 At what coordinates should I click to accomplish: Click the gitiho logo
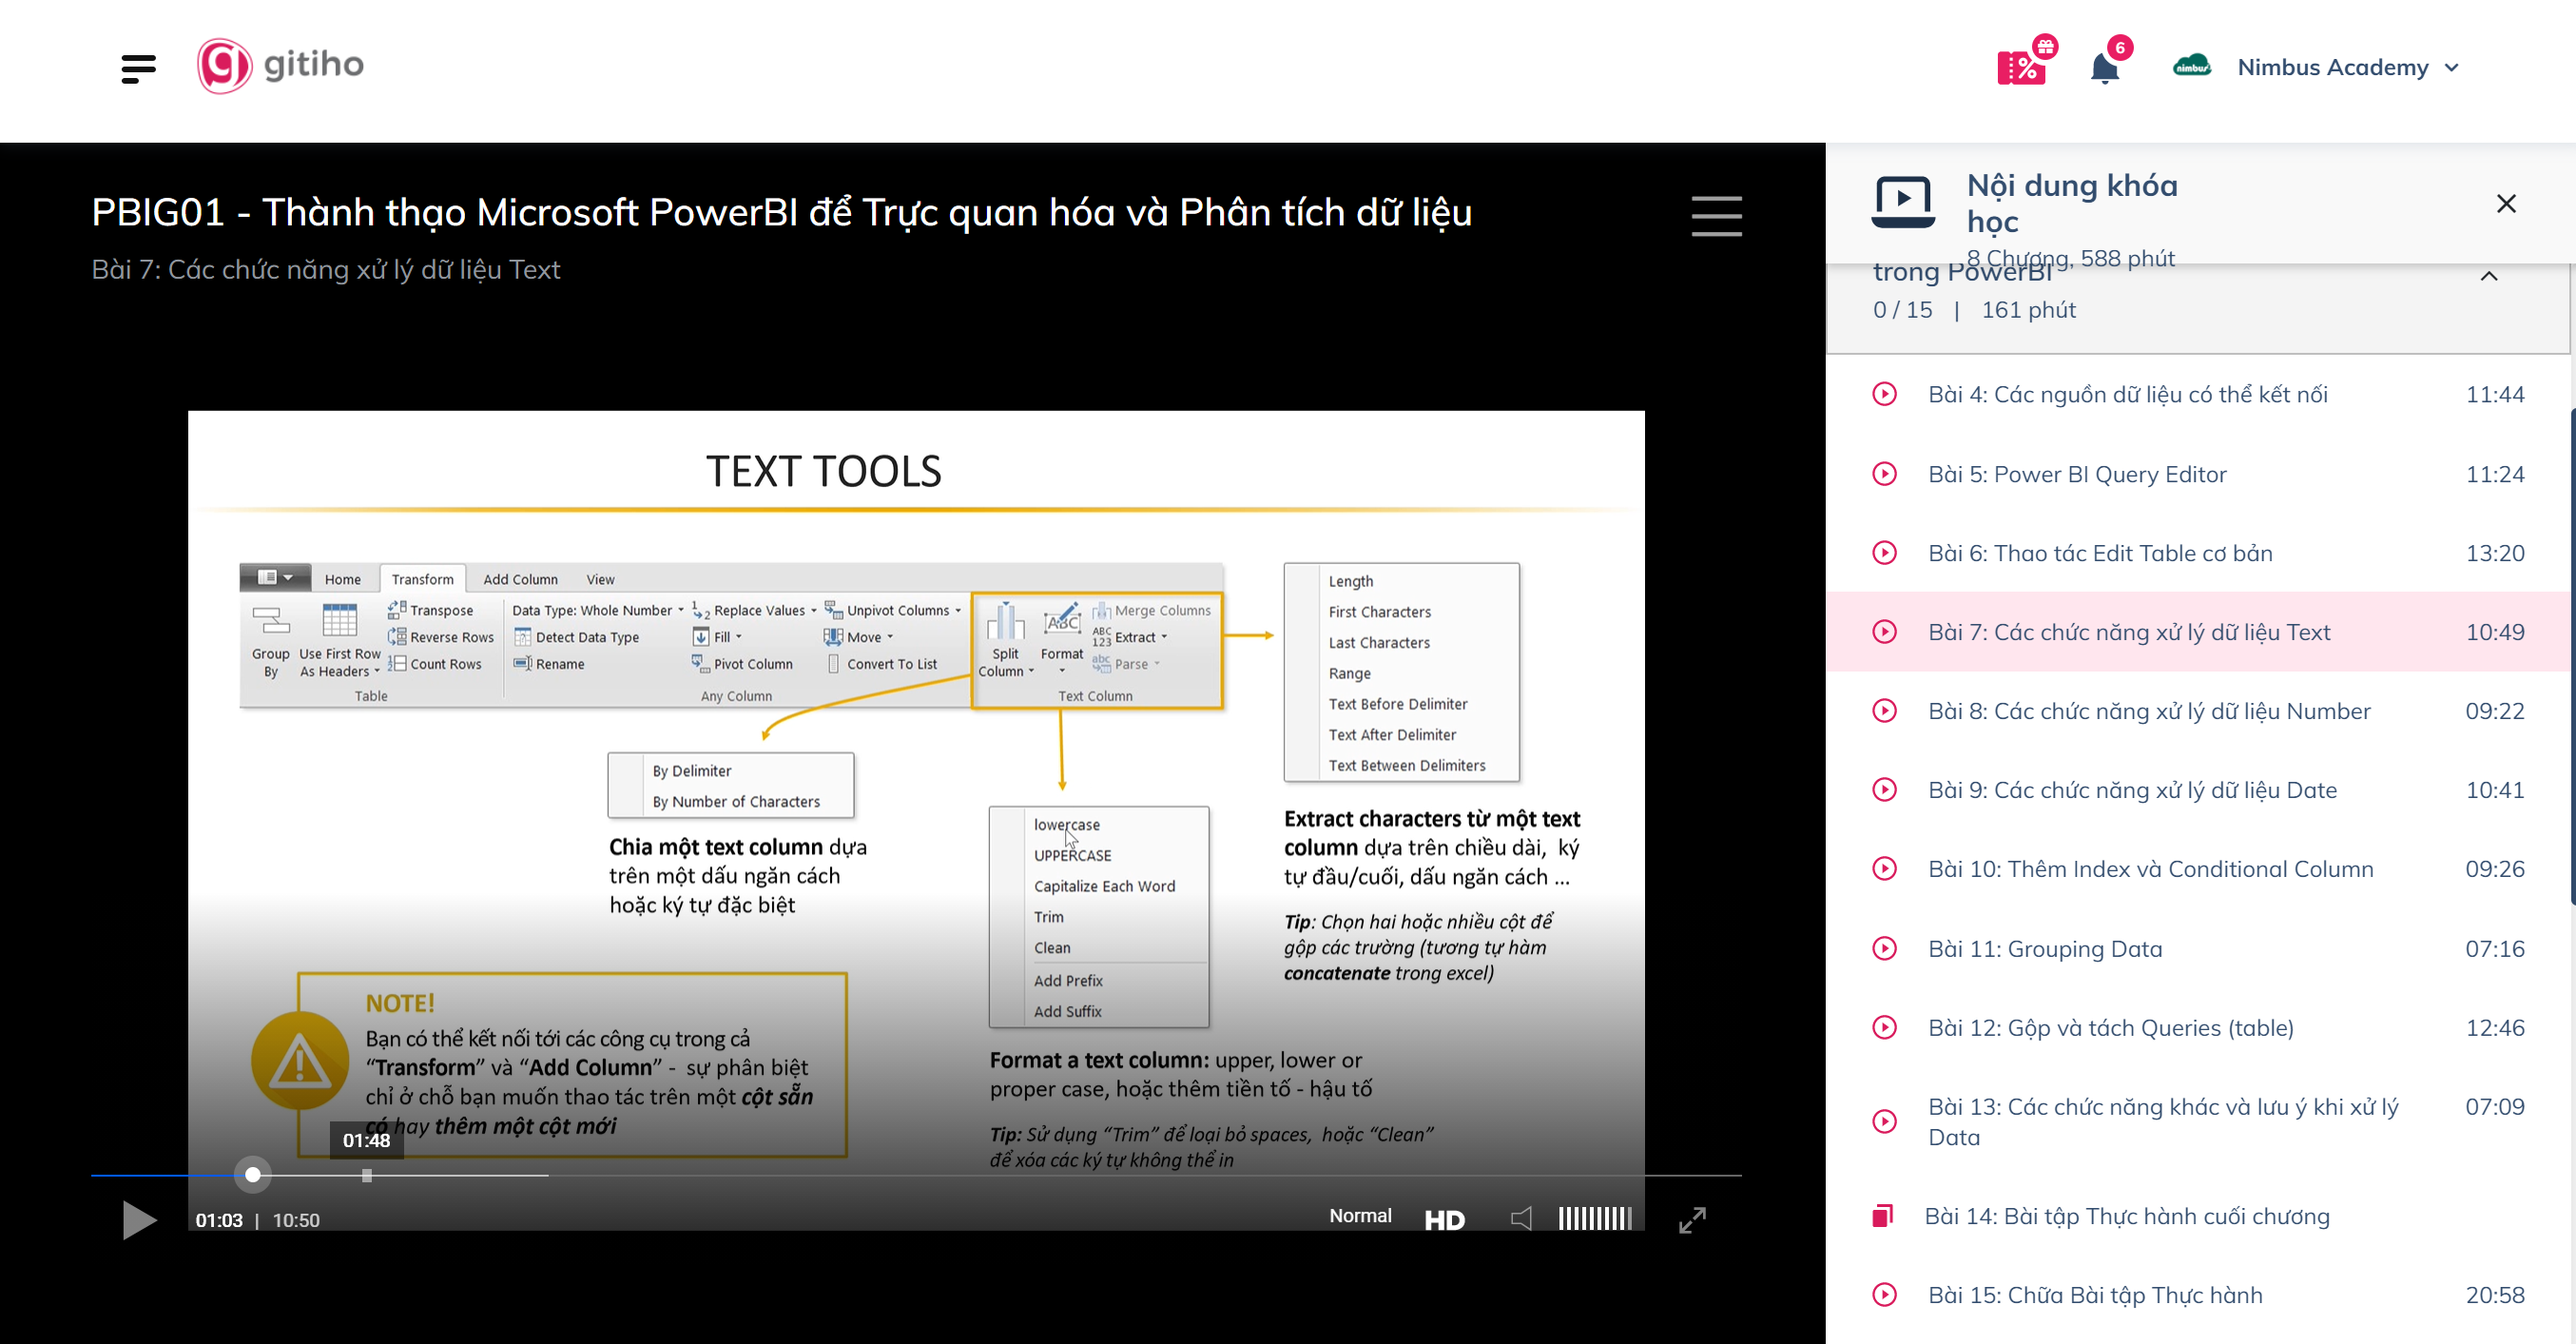pos(280,66)
